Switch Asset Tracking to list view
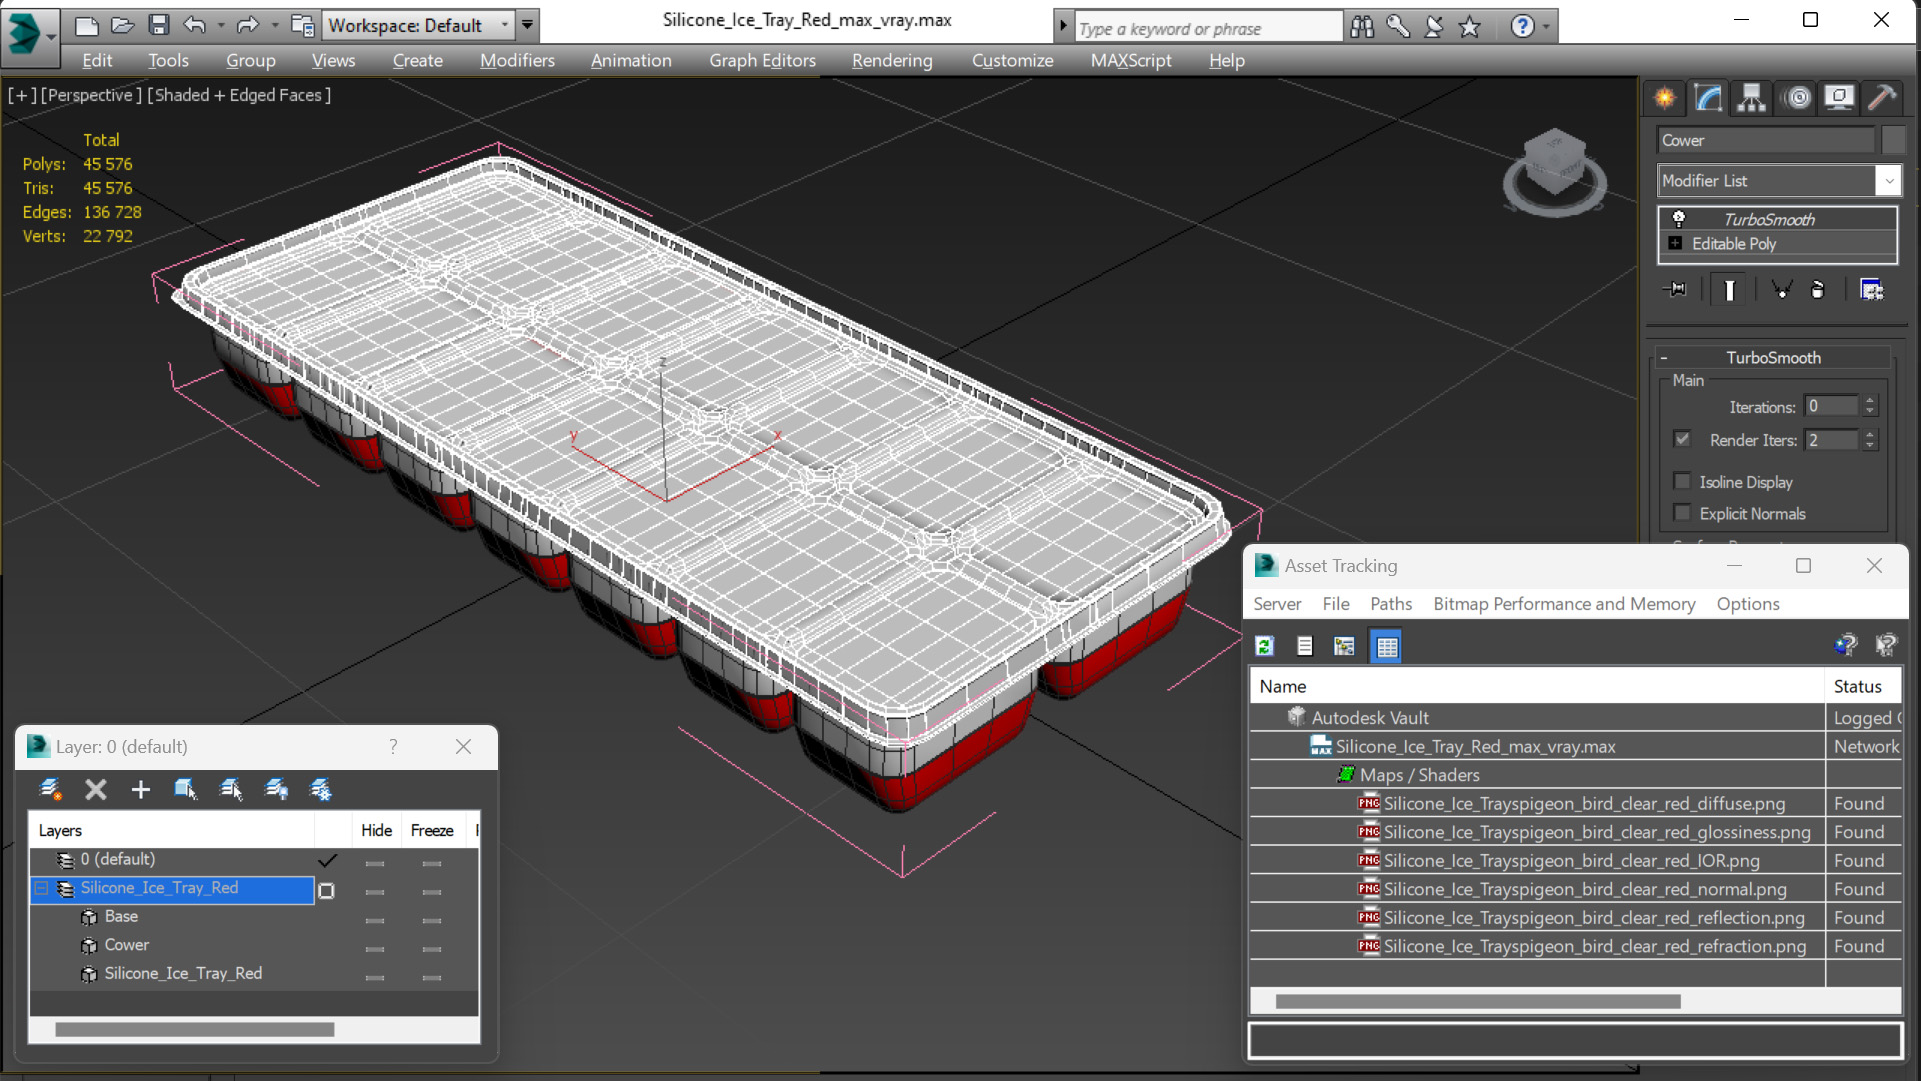The height and width of the screenshot is (1081, 1921). [1305, 646]
